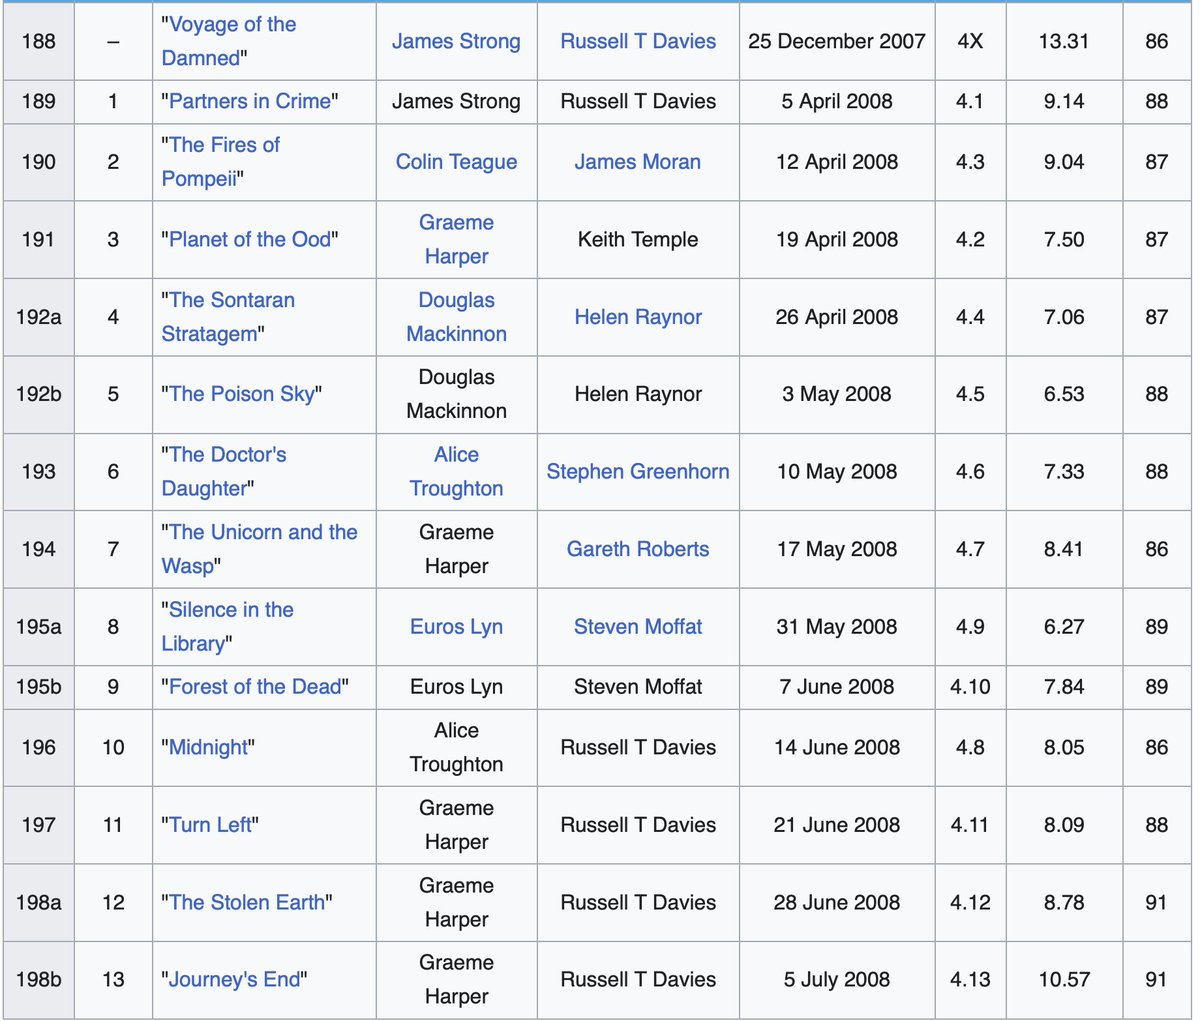Select the story number "192a" cell
The width and height of the screenshot is (1200, 1021).
38,317
